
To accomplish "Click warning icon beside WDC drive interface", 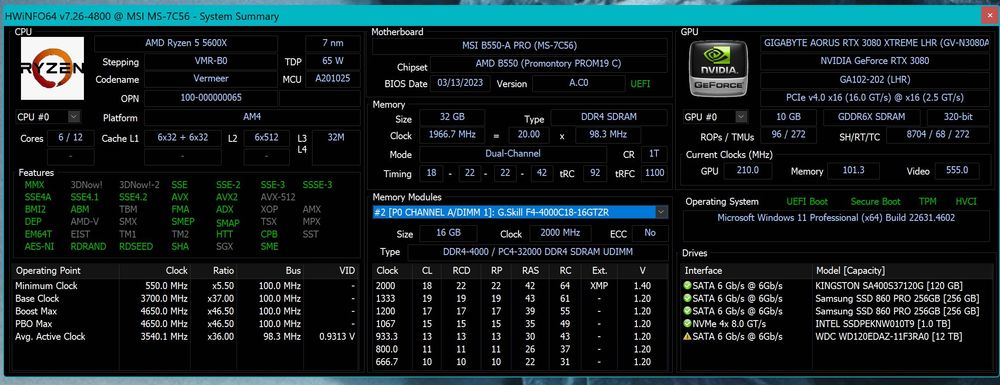I will (x=687, y=337).
